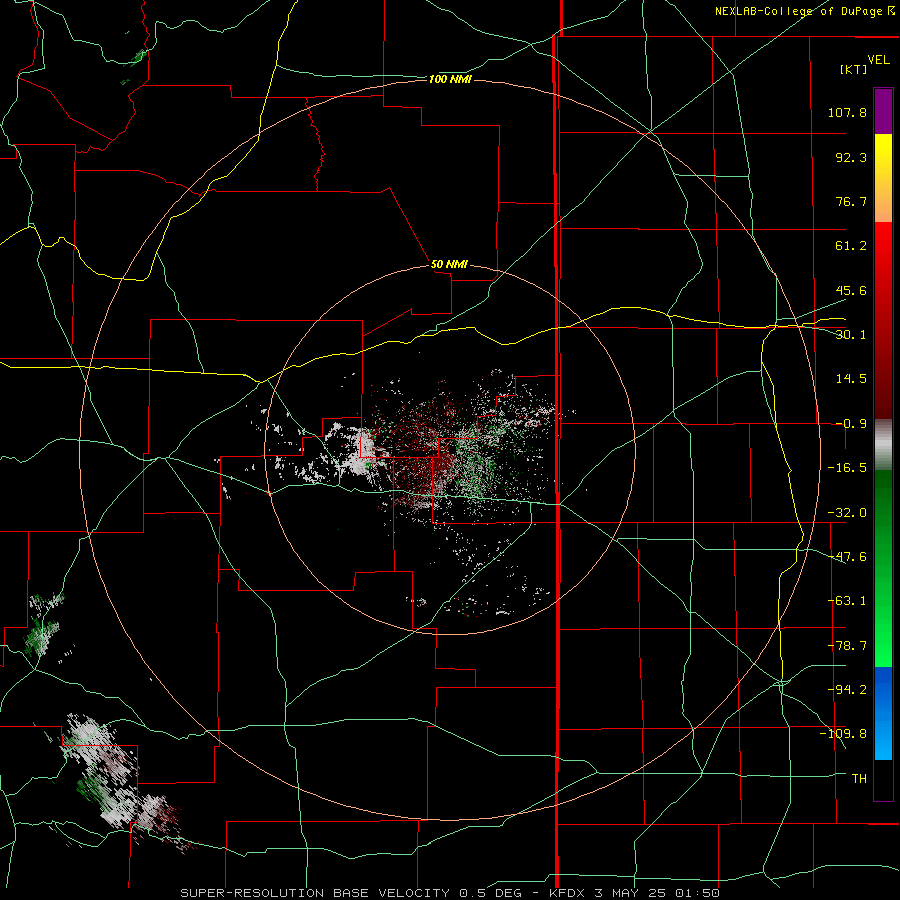This screenshot has width=900, height=900.
Task: Select the -47.6 legend value
Action: click(847, 557)
